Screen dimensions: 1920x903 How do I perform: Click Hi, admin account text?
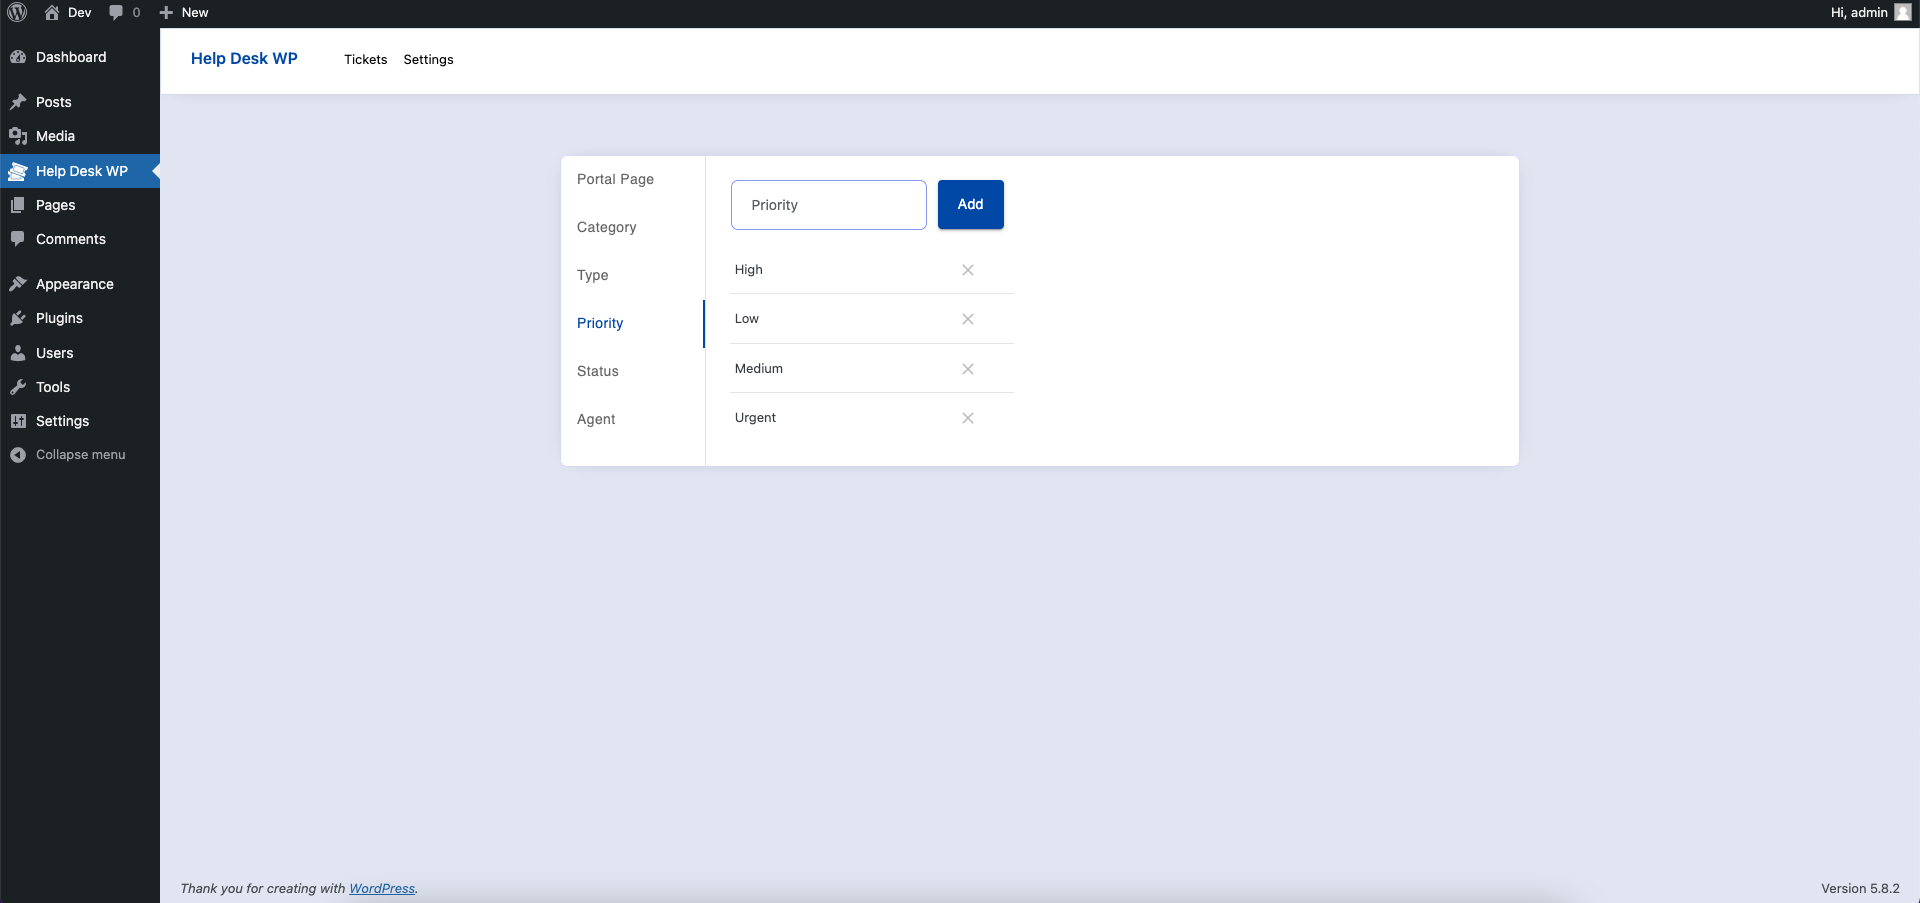coord(1859,12)
